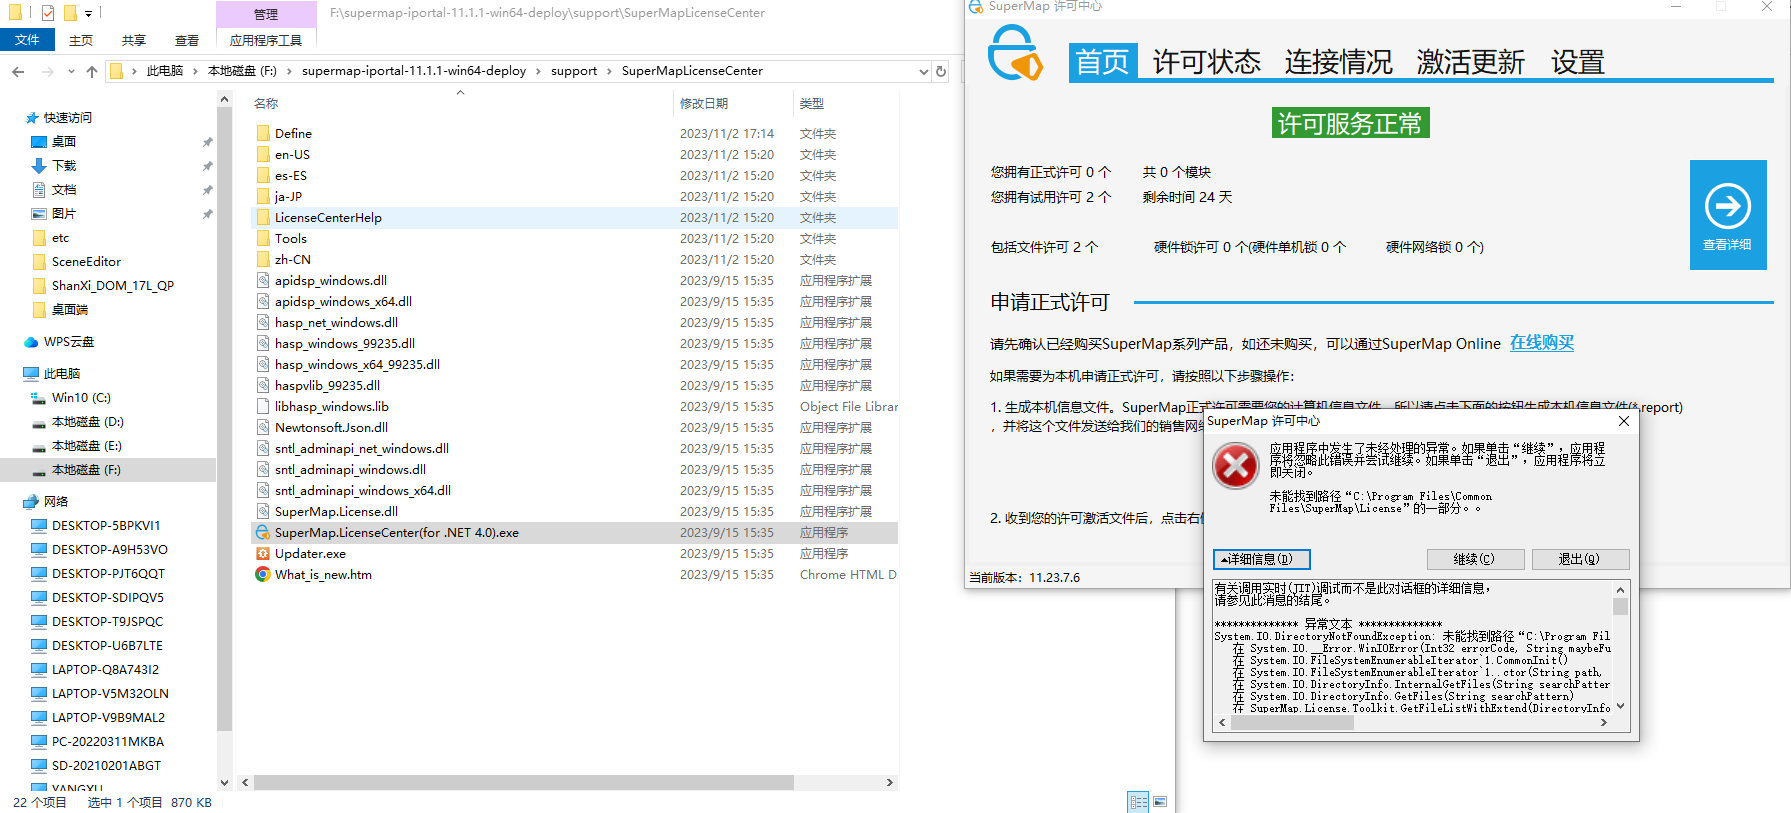Expand the breadcrumb chevron after 本地磁盘 (F:)
Viewport: 1791px width, 813px height.
(x=289, y=71)
